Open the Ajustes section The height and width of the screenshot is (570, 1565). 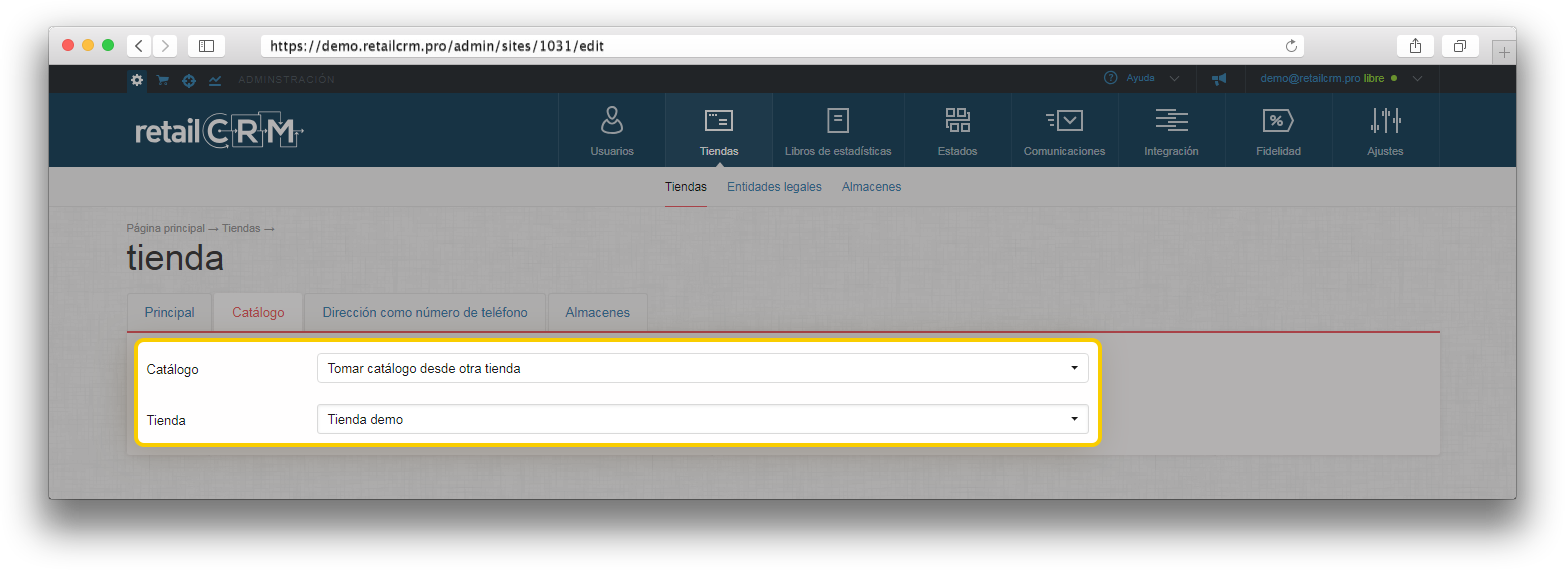tap(1385, 131)
